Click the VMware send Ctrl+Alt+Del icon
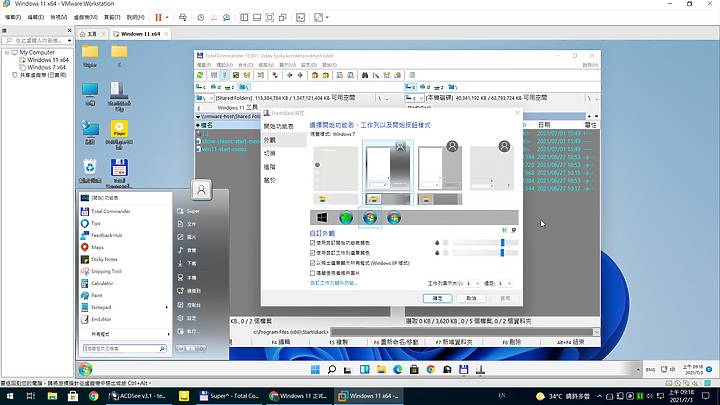Image resolution: width=720 pixels, height=405 pixels. coord(183,17)
